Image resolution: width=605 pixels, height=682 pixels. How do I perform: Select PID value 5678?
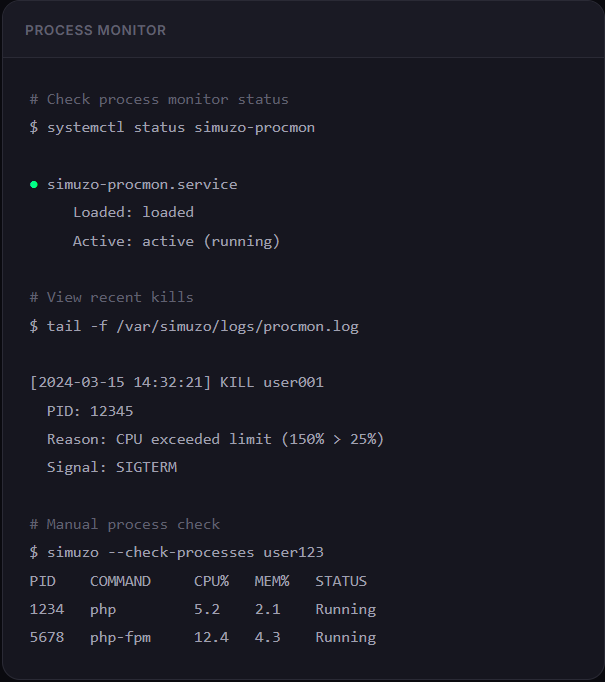pos(47,638)
